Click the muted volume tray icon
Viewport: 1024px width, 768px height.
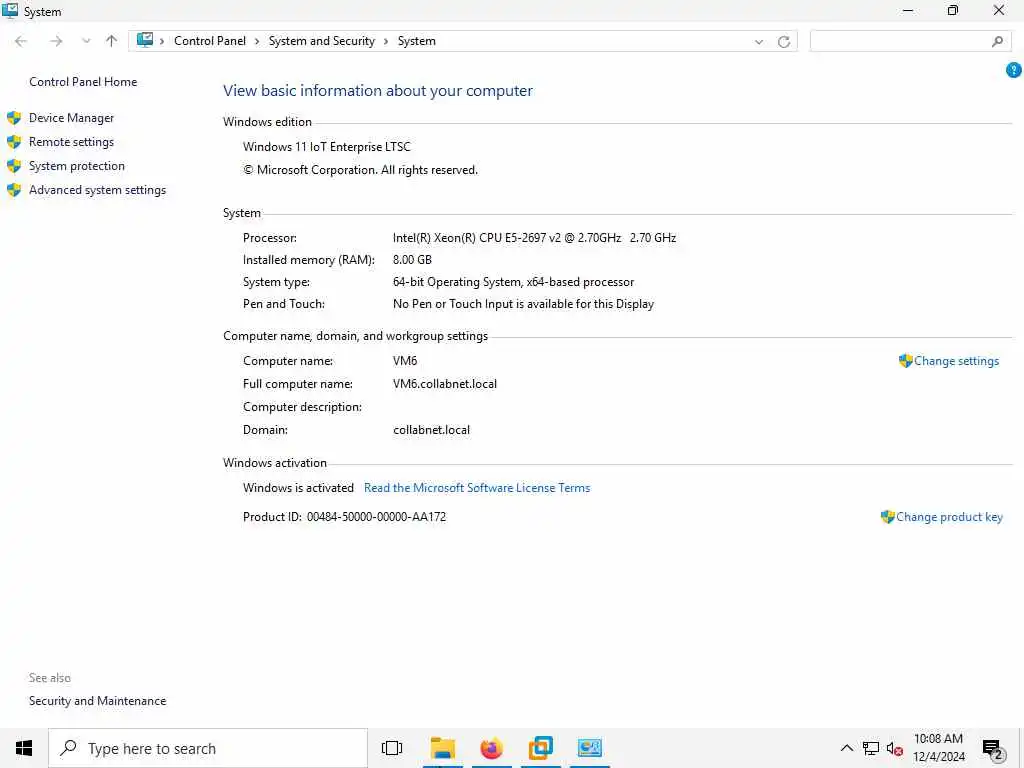tap(895, 749)
